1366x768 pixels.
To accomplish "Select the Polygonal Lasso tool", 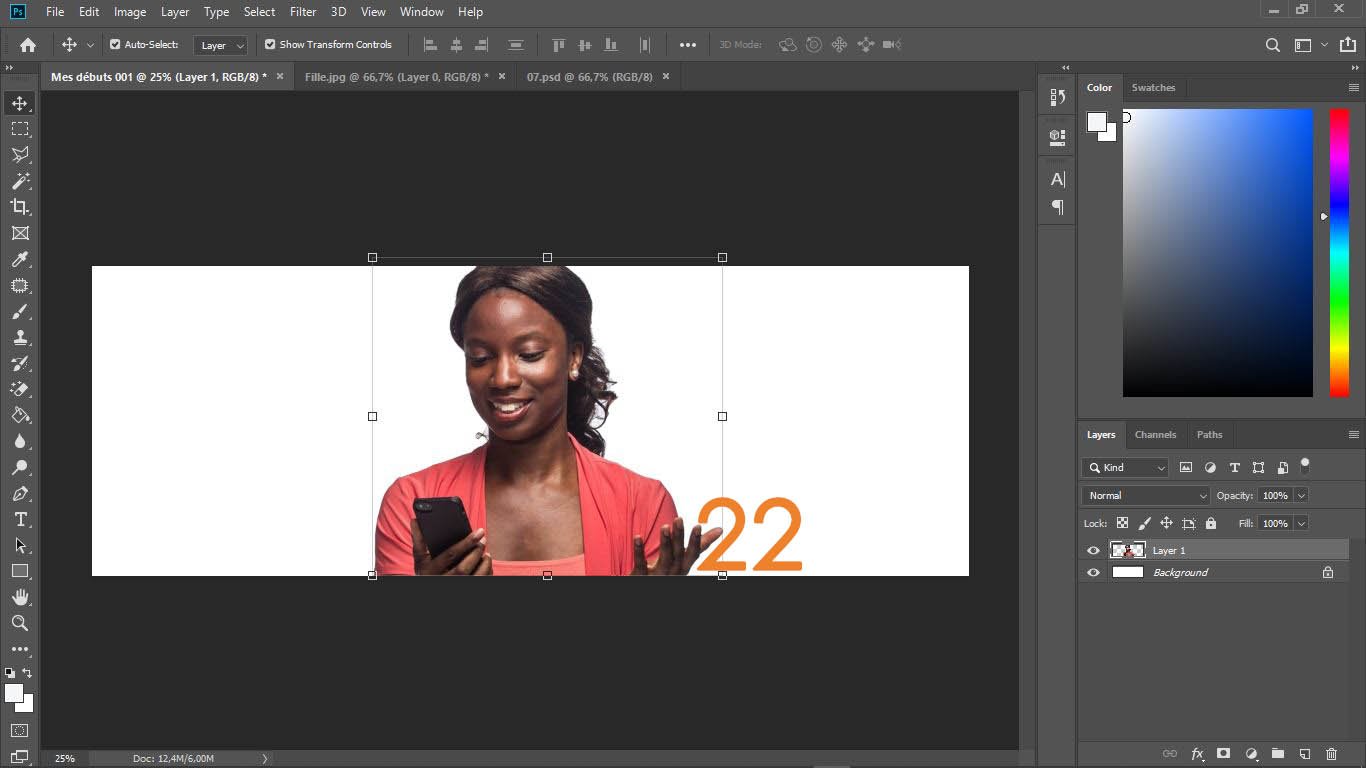I will click(20, 155).
